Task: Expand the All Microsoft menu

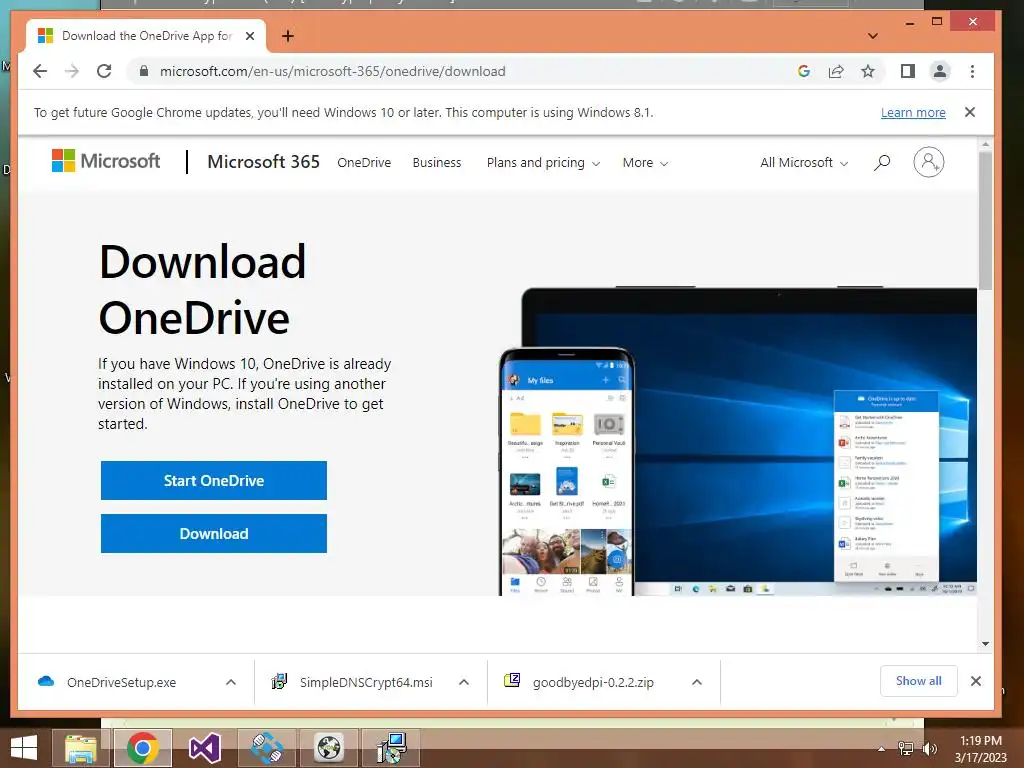Action: coord(804,163)
